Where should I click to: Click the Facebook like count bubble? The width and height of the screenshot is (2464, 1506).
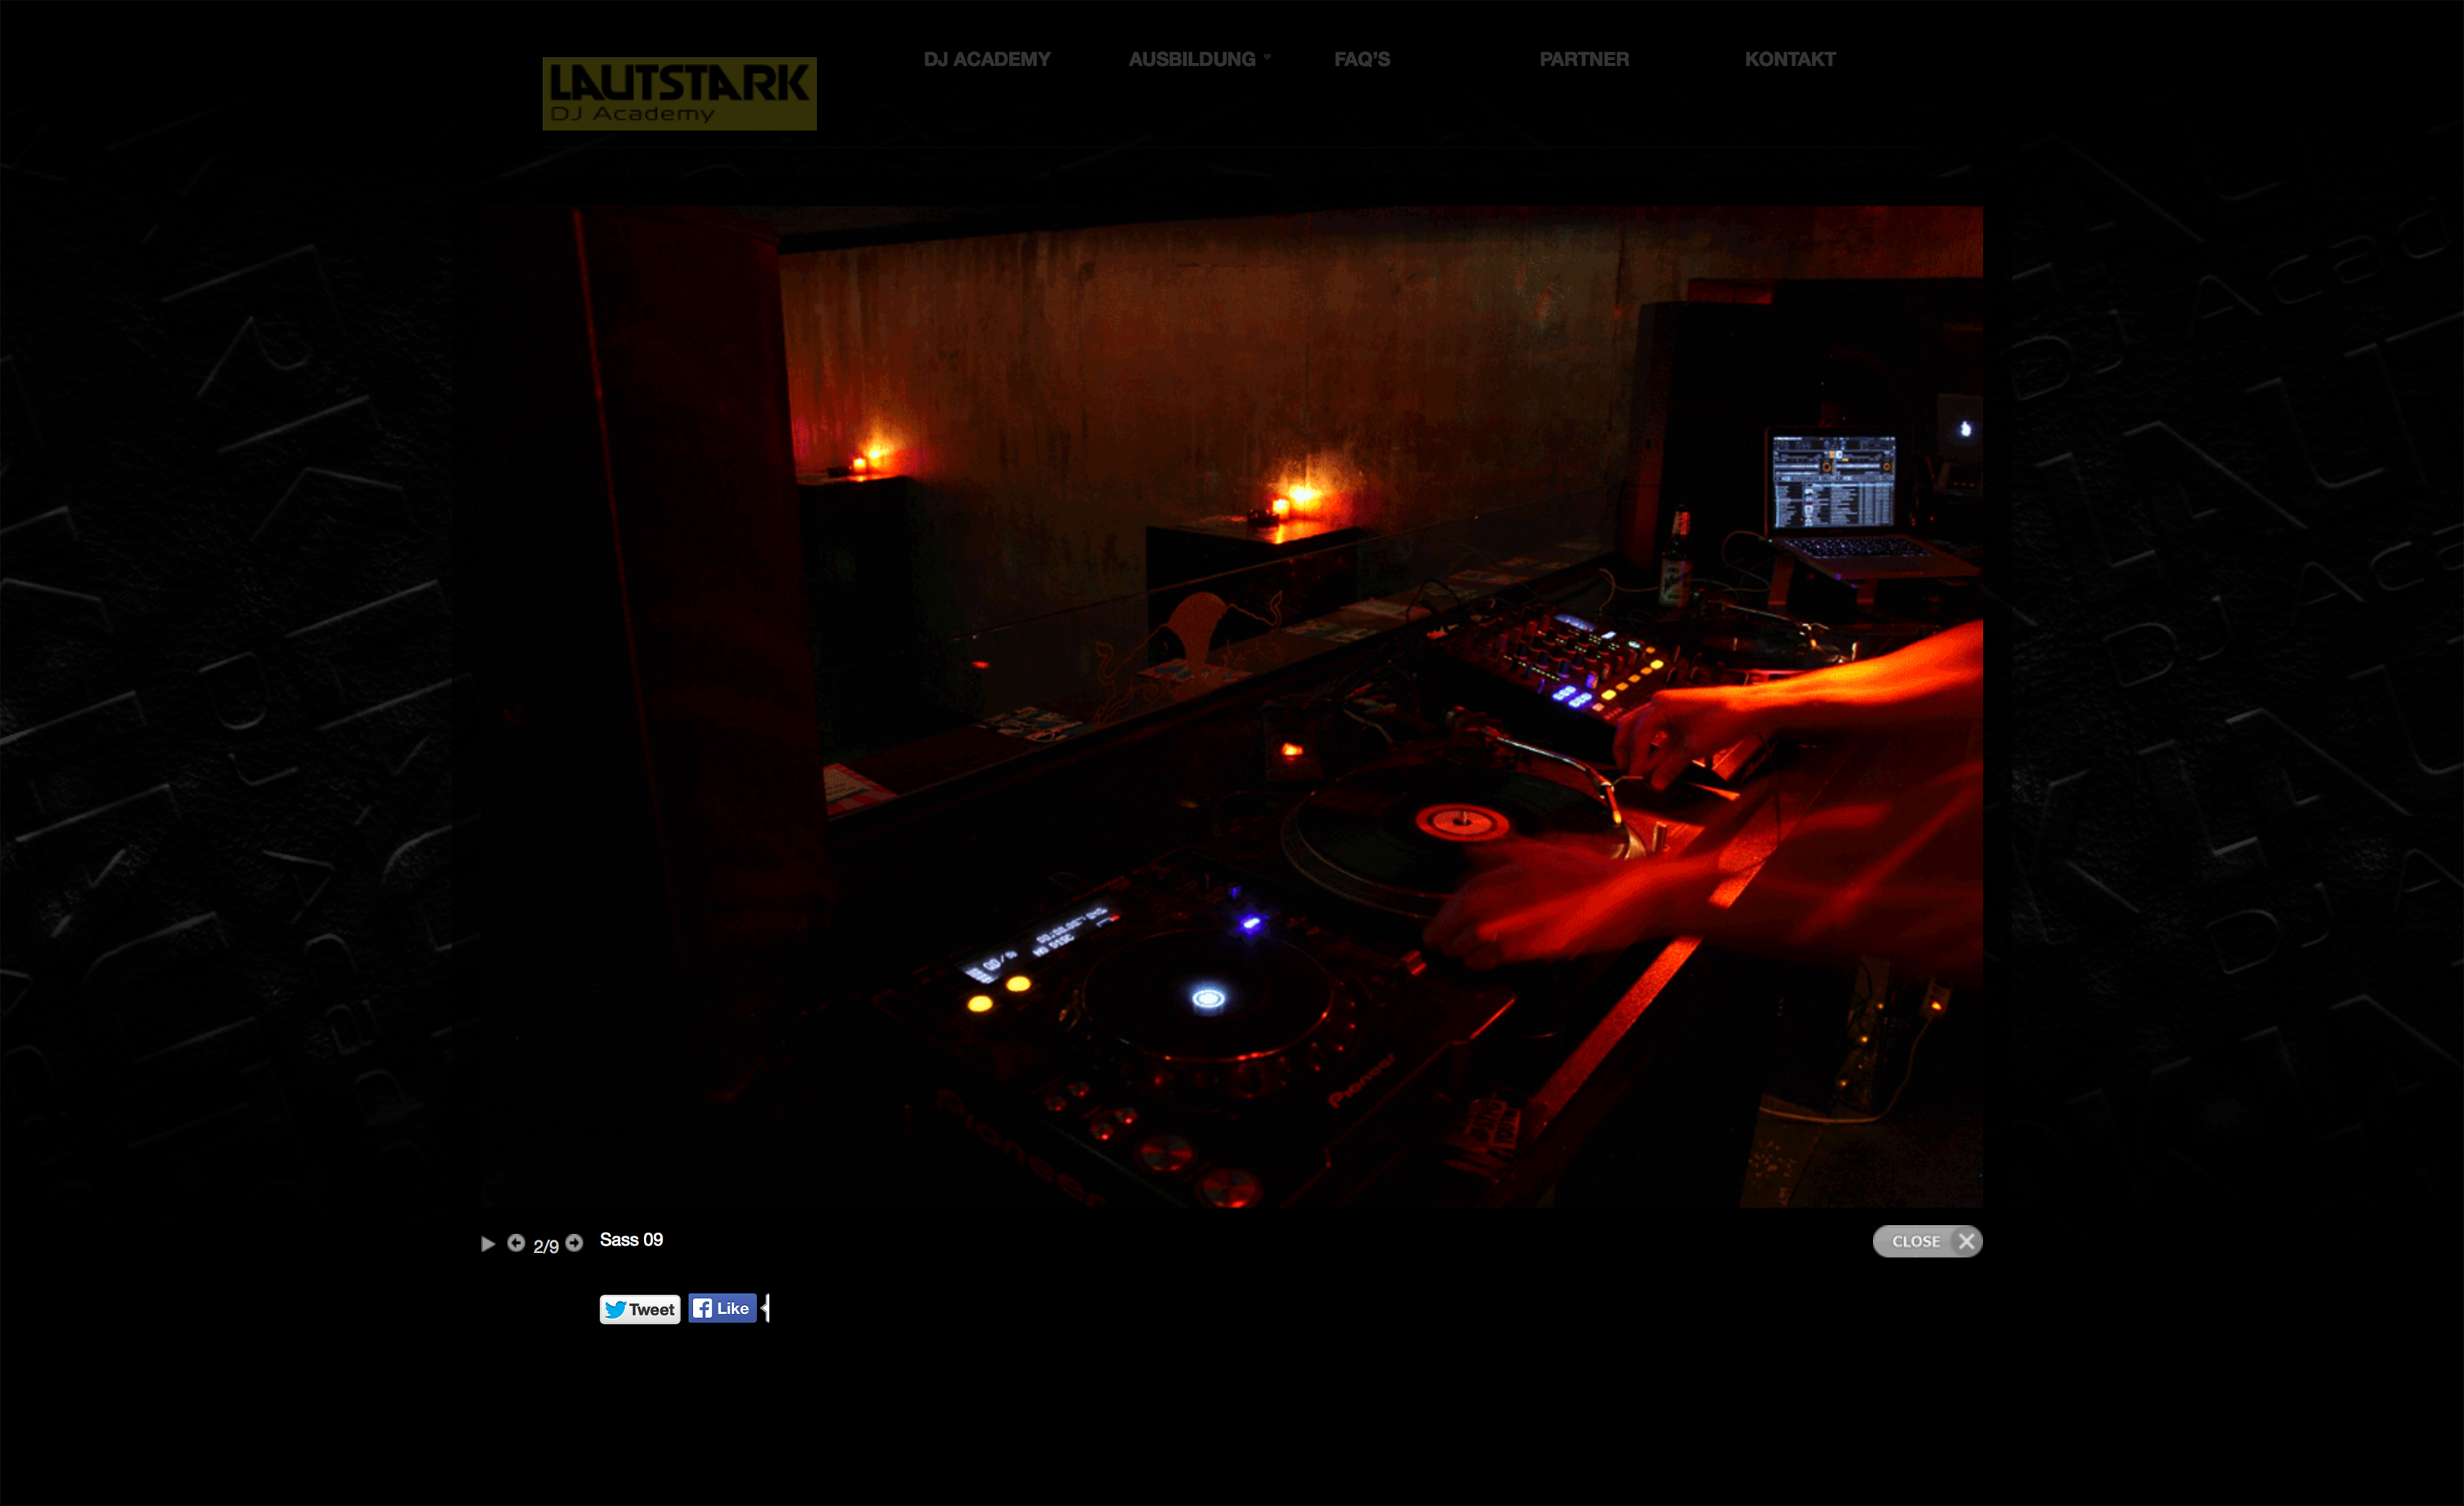coord(766,1308)
